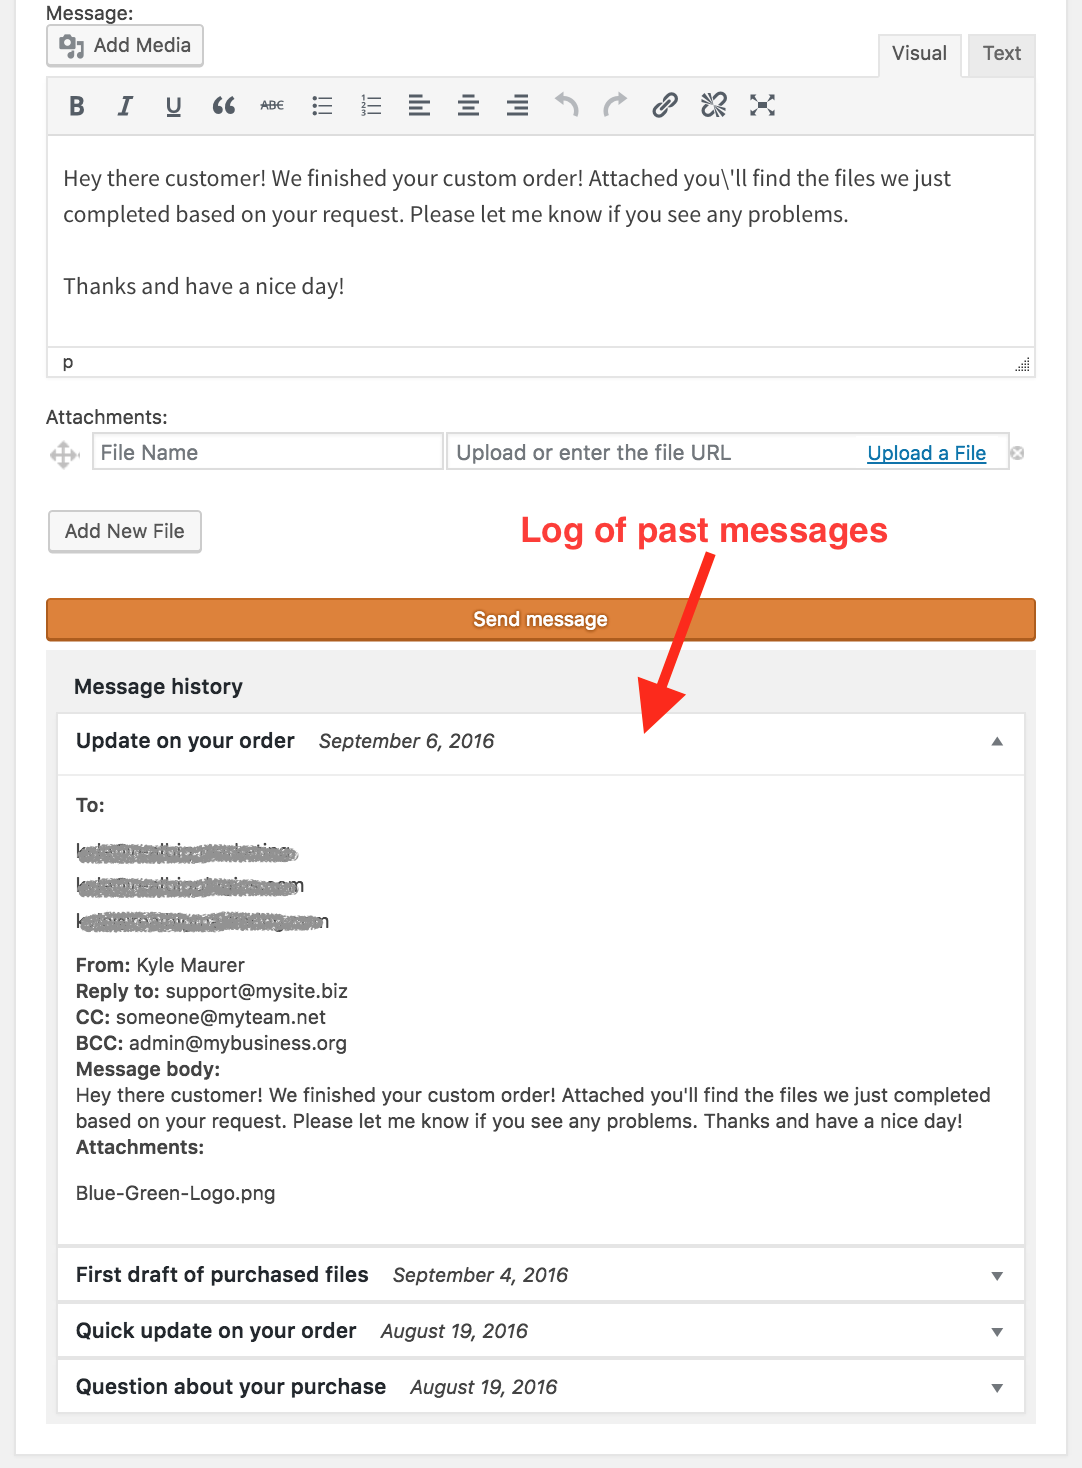Collapse the 'Update on your order' message
1082x1468 pixels.
tap(996, 742)
